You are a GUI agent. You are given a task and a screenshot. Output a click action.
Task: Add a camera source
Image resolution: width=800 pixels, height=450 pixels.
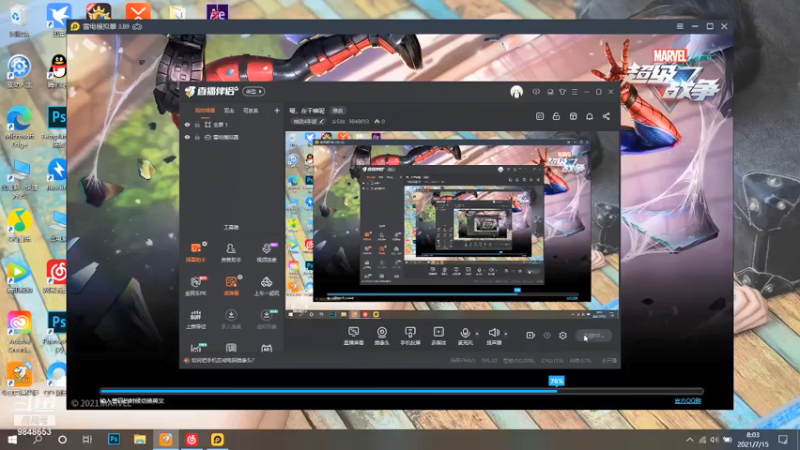382,336
